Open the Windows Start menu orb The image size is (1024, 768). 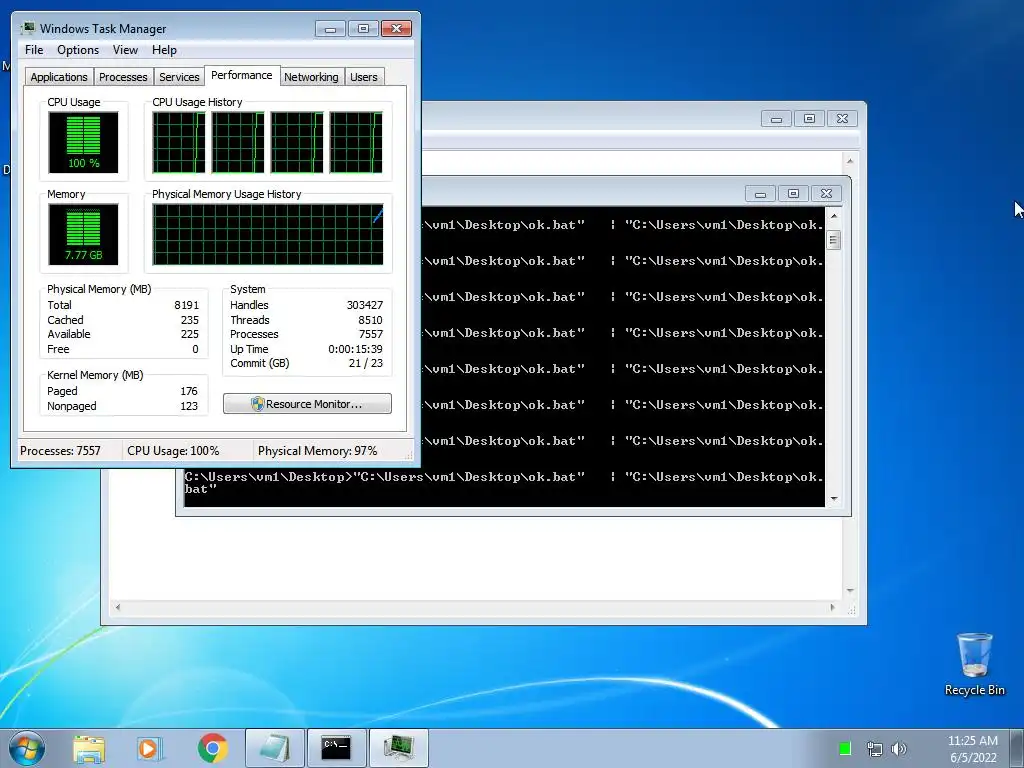27,748
